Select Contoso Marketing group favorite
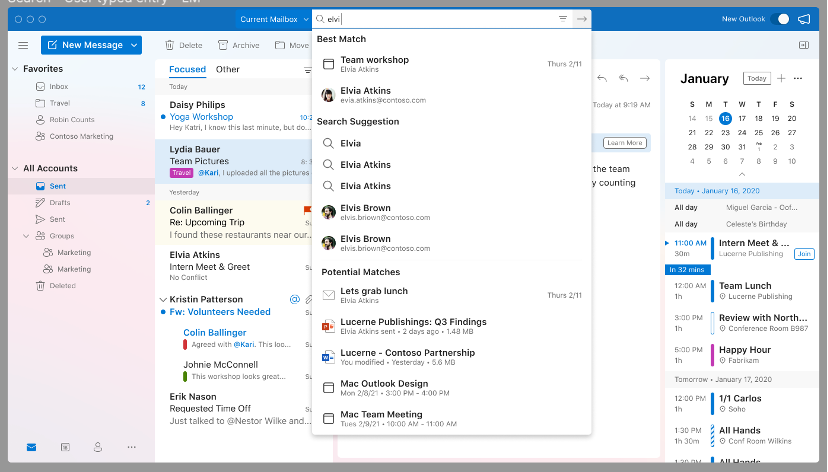828x472 pixels. (x=81, y=136)
